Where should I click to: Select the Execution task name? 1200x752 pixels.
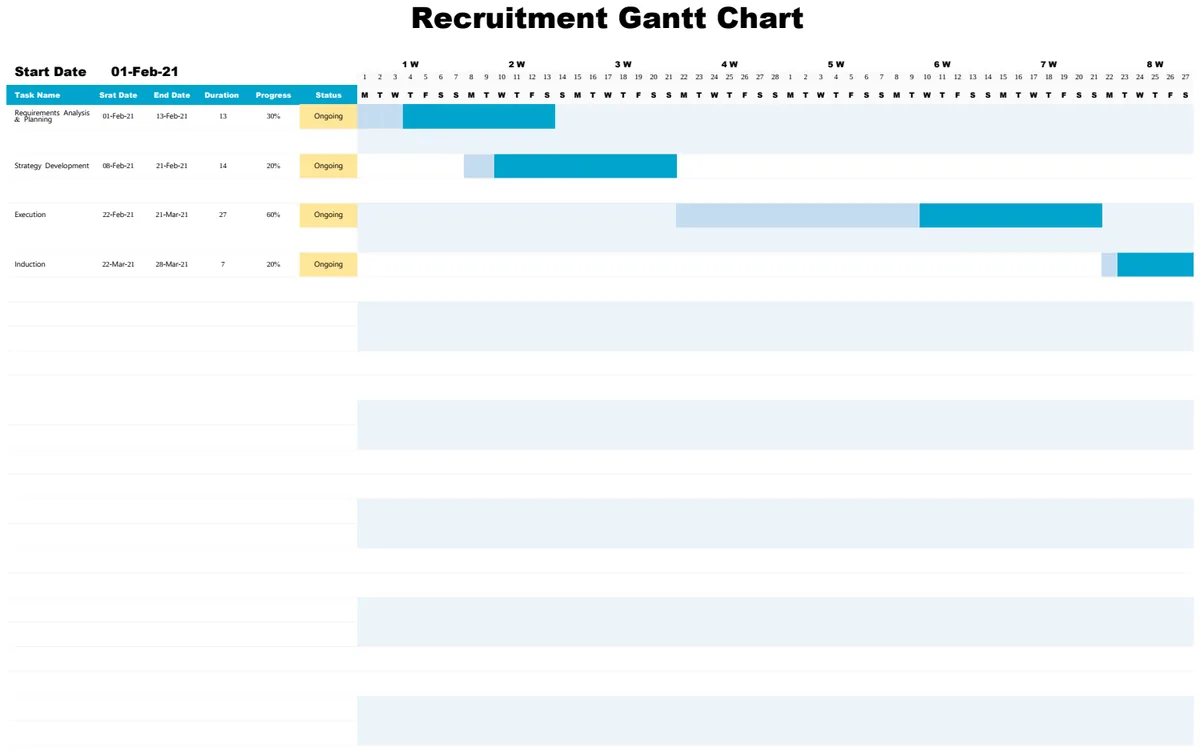tap(30, 215)
